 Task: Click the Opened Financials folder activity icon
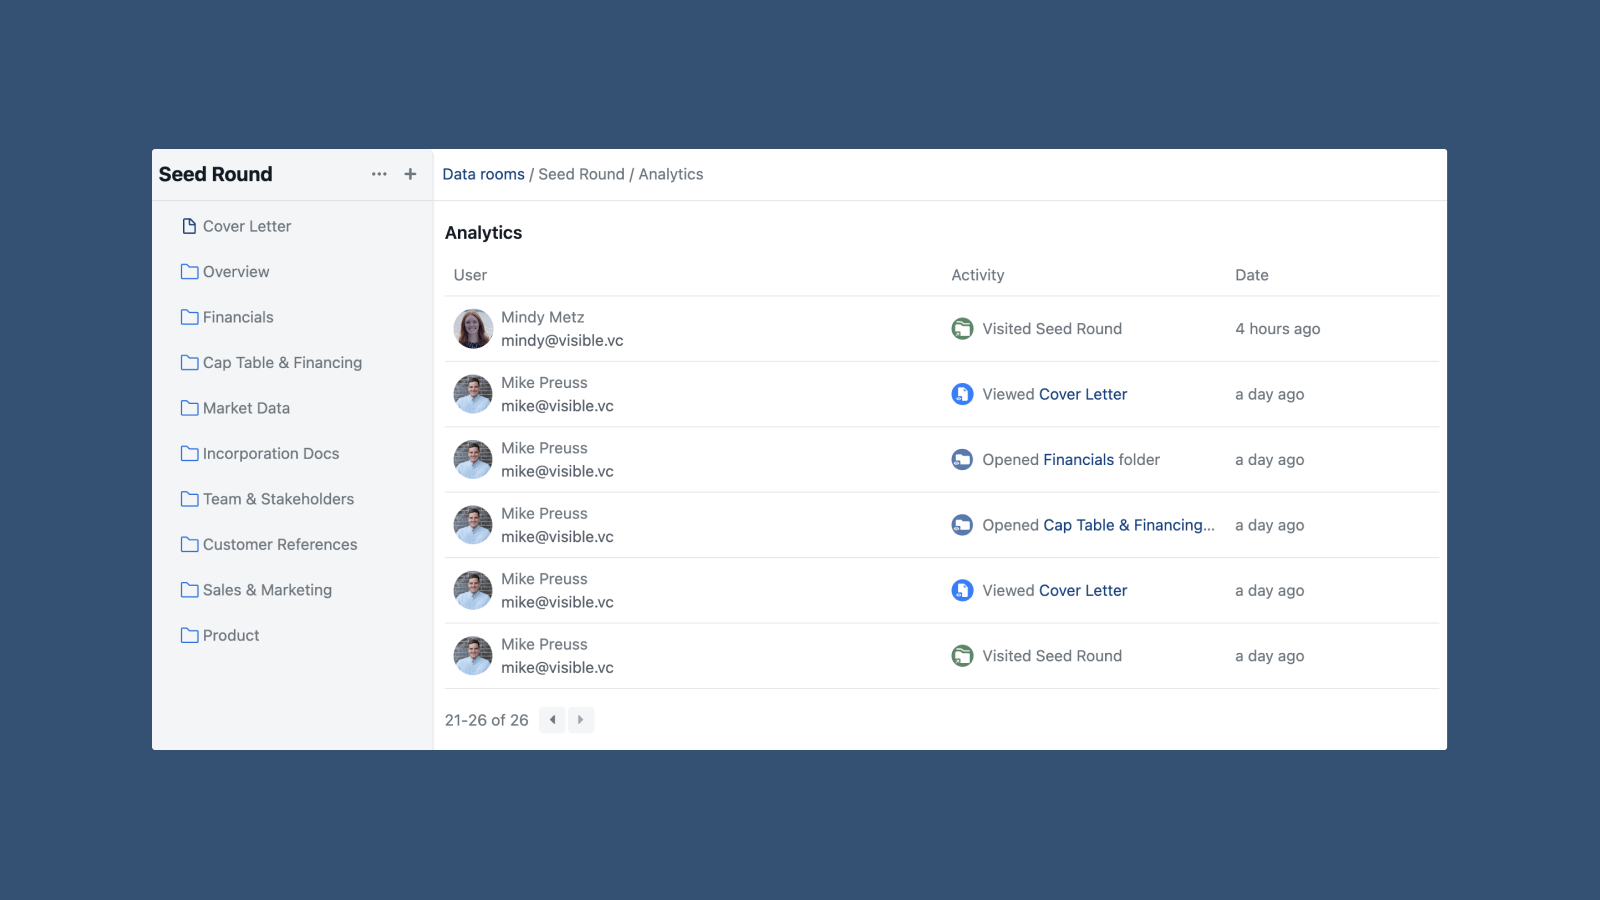(962, 460)
